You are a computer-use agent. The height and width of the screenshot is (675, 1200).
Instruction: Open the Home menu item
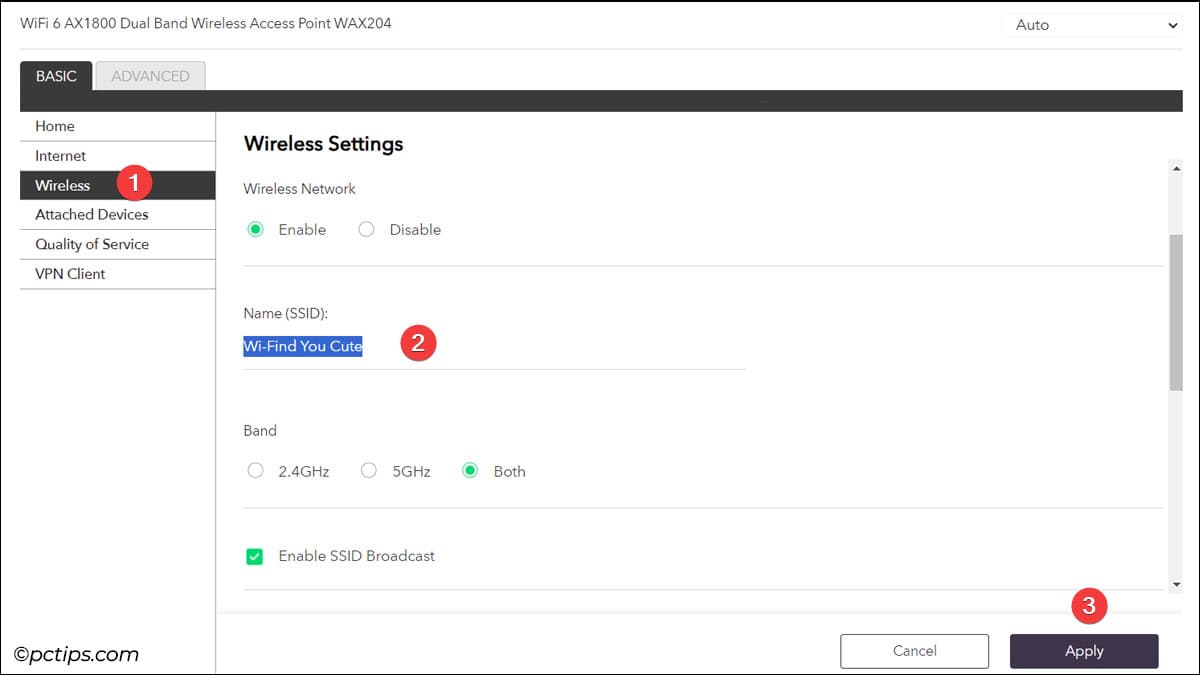click(x=117, y=126)
